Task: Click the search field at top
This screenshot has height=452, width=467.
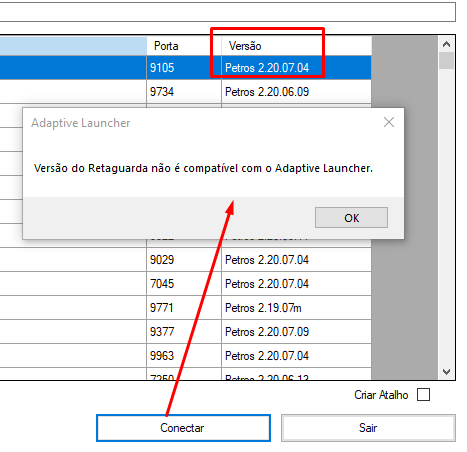Action: pyautogui.click(x=228, y=12)
